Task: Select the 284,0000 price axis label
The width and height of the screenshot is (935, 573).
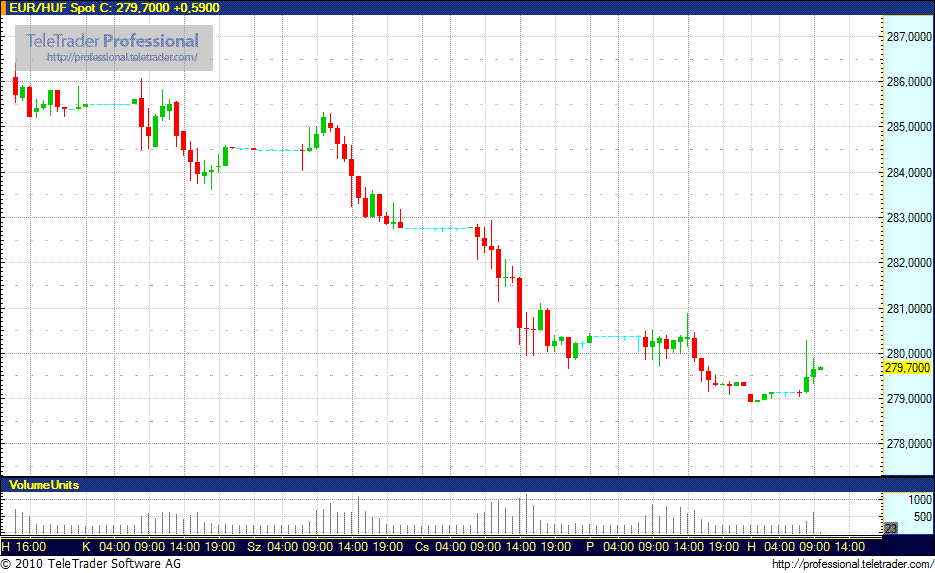Action: 909,172
